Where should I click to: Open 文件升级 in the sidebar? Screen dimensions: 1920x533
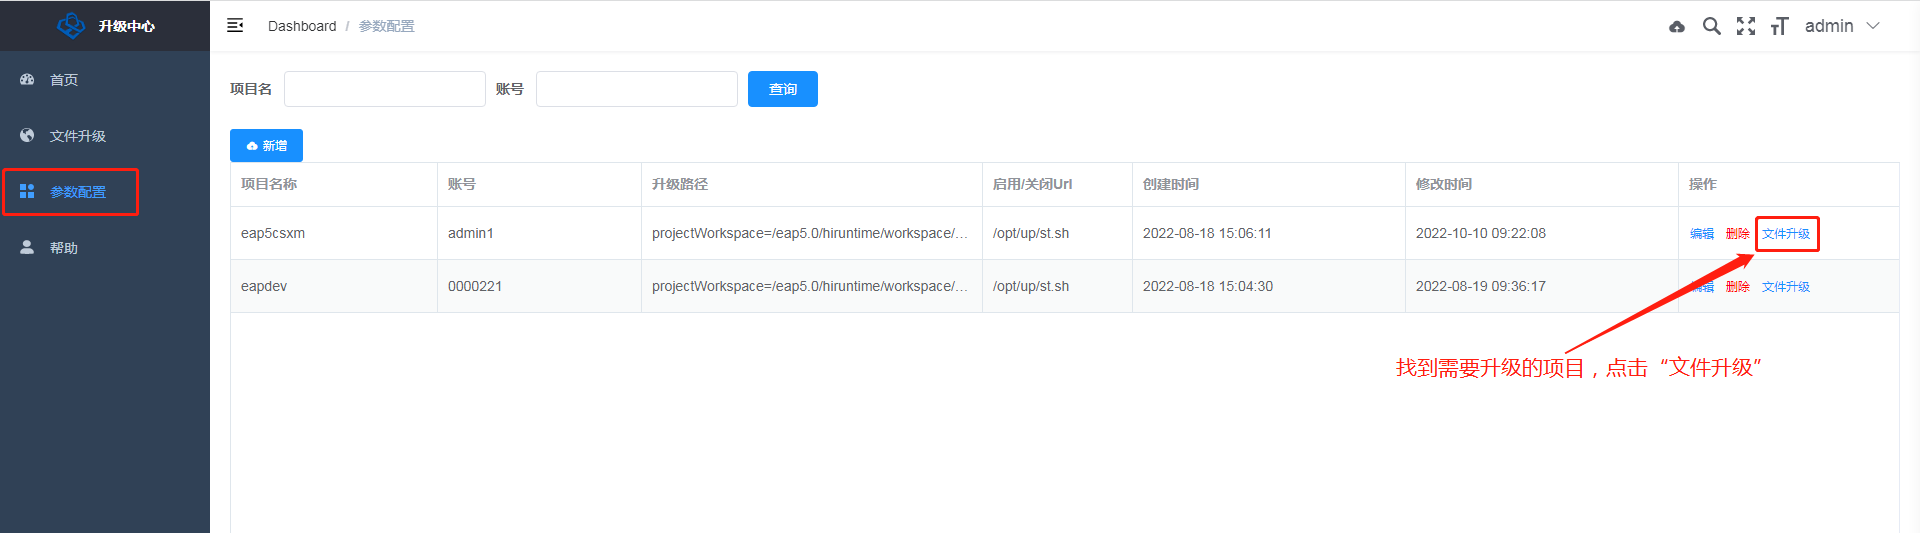[77, 136]
